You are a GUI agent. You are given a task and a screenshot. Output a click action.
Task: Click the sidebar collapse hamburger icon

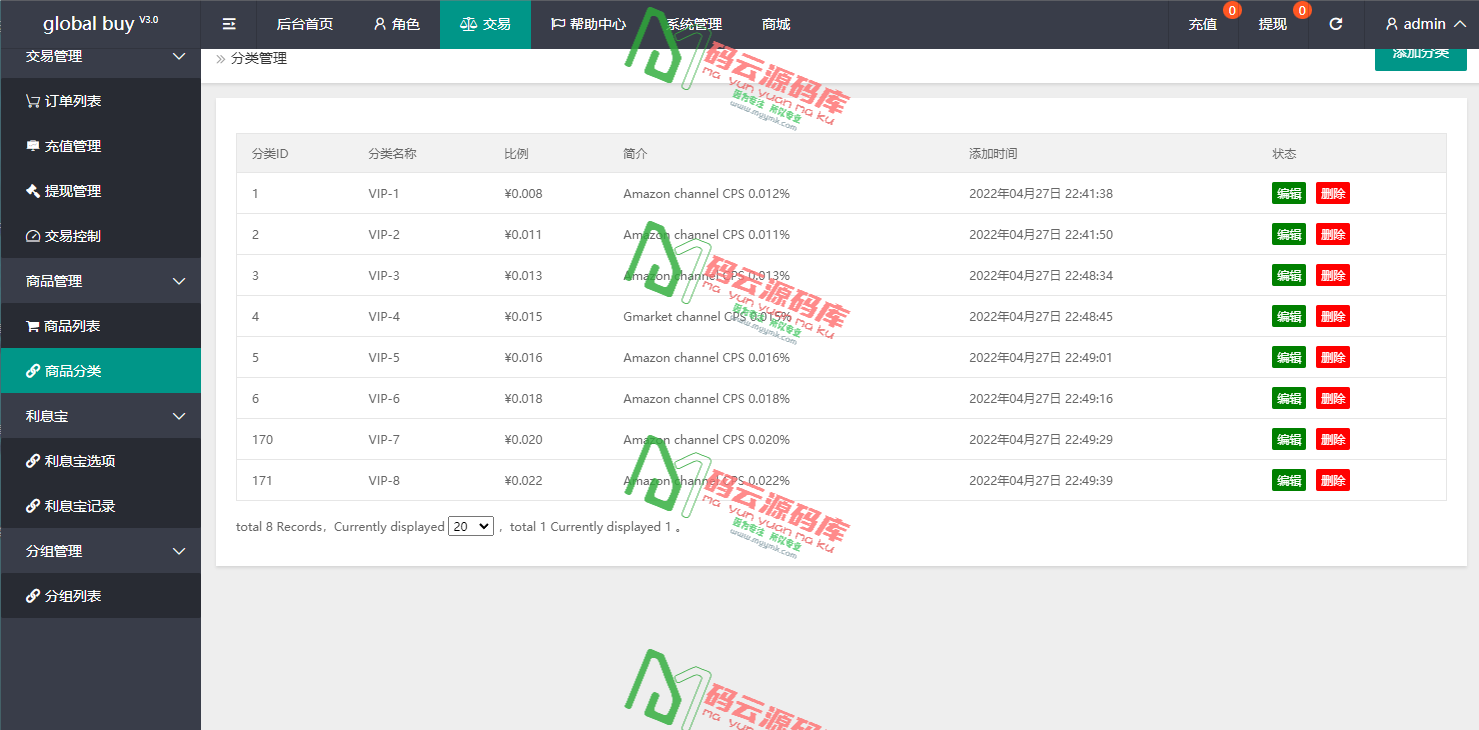point(229,24)
